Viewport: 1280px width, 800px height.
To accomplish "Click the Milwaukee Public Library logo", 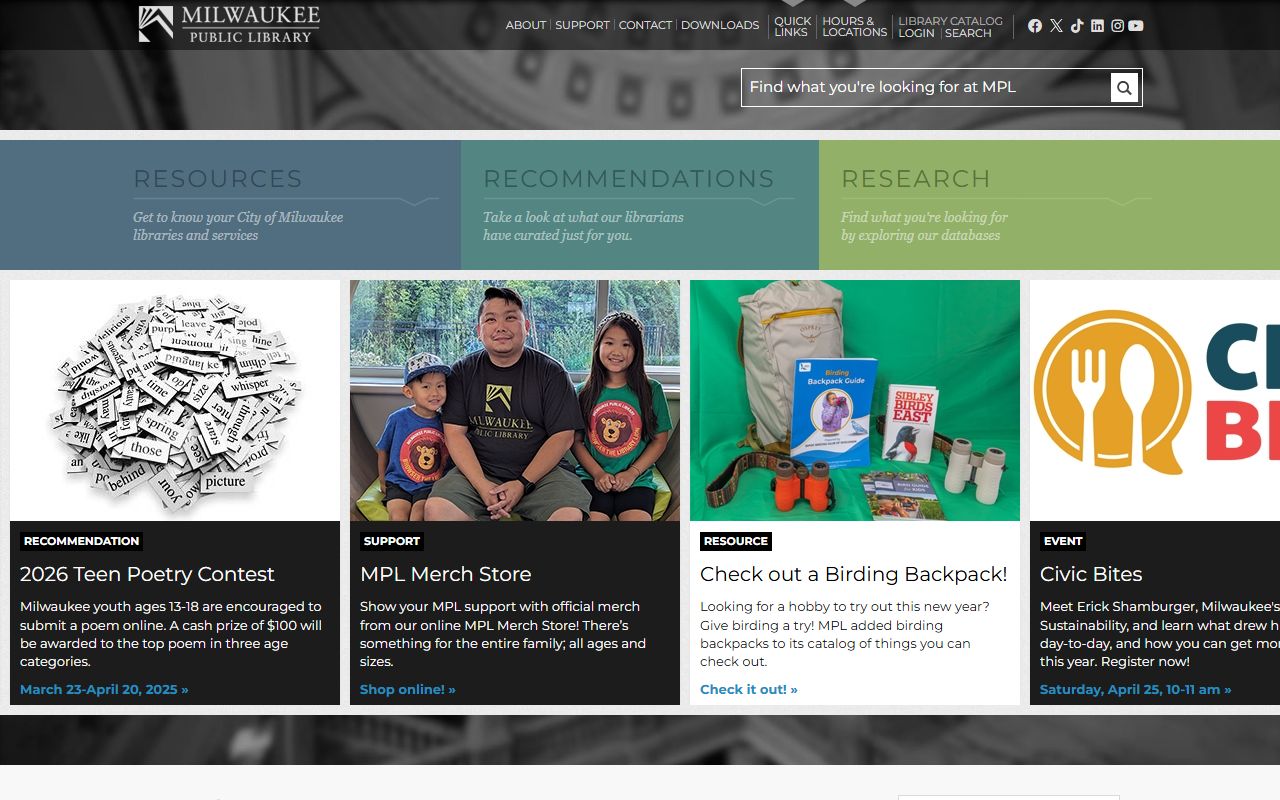I will click(x=229, y=24).
